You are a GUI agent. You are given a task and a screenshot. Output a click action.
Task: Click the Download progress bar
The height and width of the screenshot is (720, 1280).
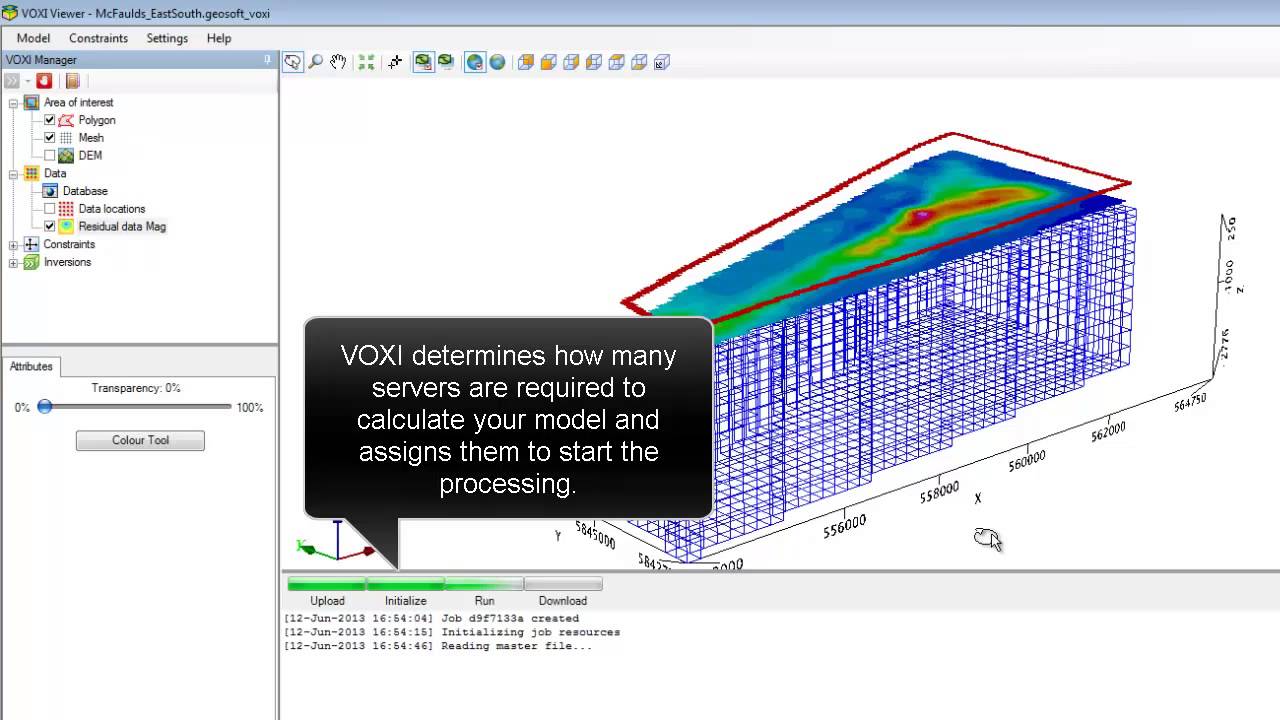[x=563, y=584]
